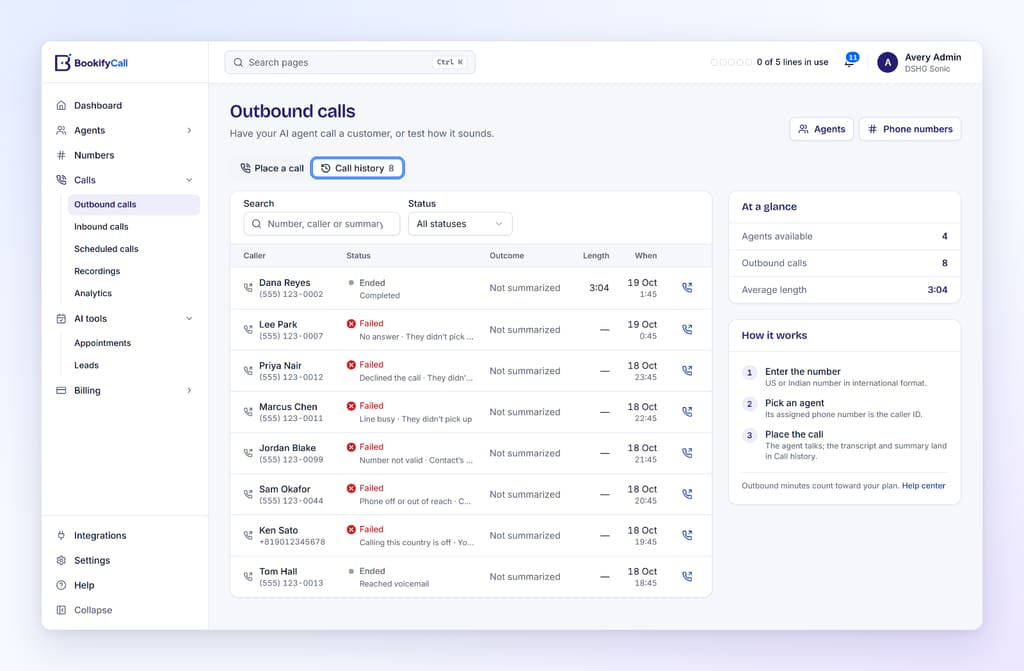Switch to the Call history tab
The height and width of the screenshot is (671, 1024).
(x=357, y=168)
